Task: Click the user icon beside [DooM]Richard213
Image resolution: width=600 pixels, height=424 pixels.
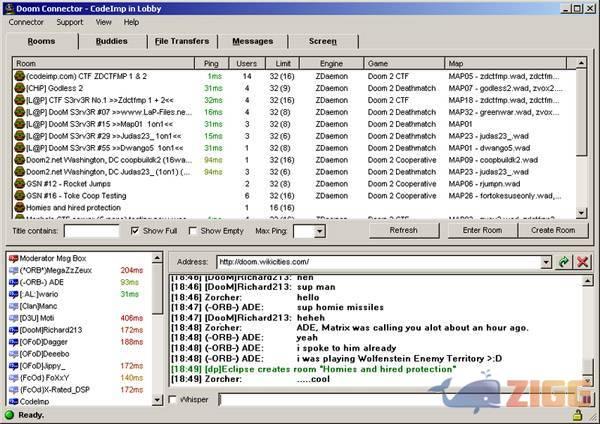Action: tap(13, 330)
